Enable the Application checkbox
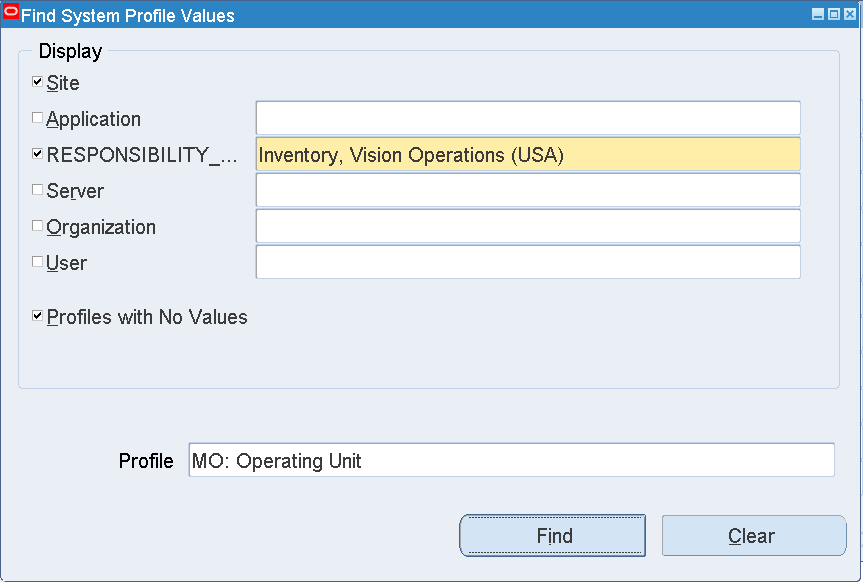Image resolution: width=863 pixels, height=582 pixels. point(38,118)
